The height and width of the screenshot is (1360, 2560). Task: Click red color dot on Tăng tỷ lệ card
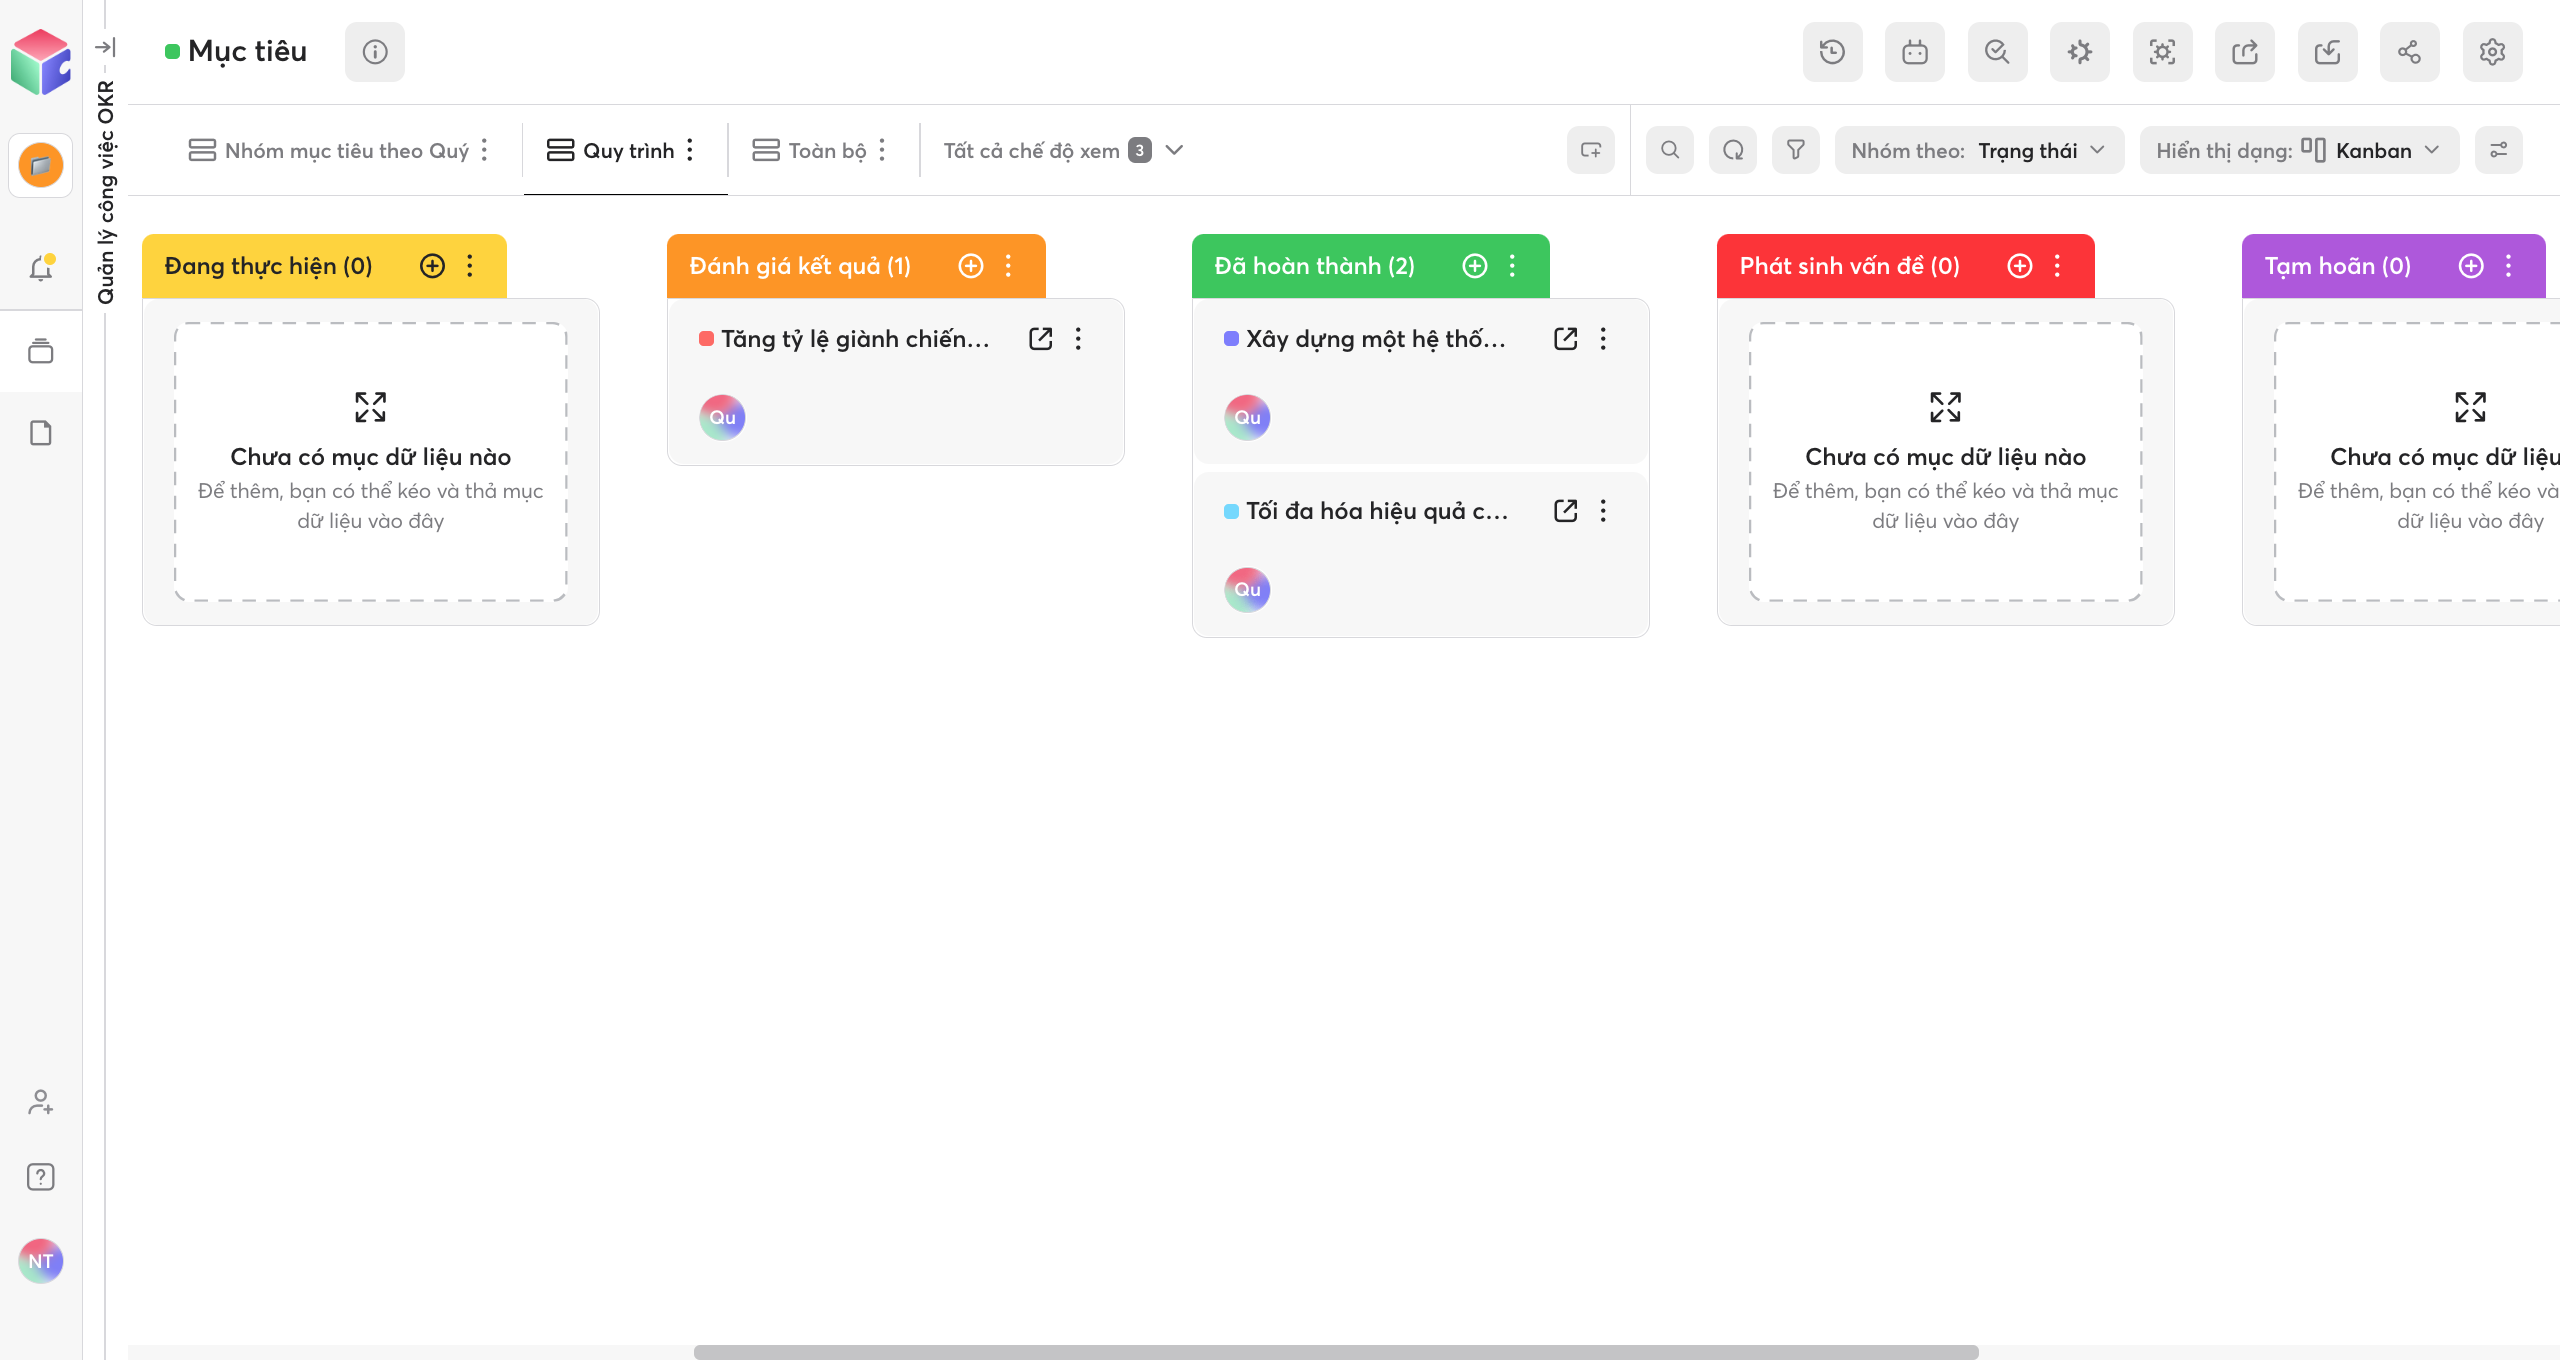pyautogui.click(x=706, y=339)
